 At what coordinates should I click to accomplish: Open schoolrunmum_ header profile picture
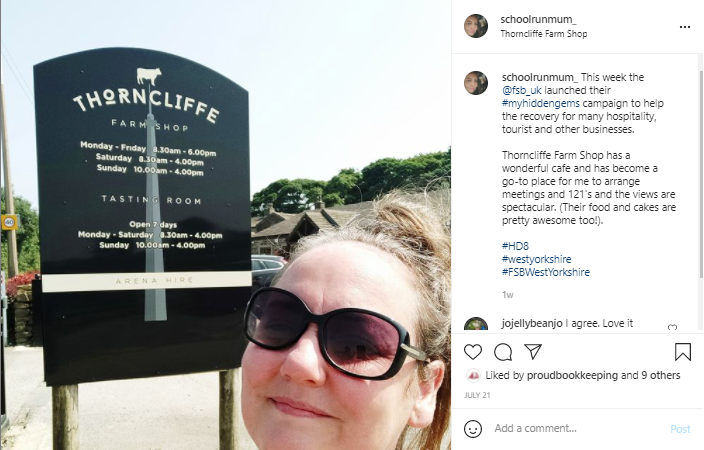(476, 26)
